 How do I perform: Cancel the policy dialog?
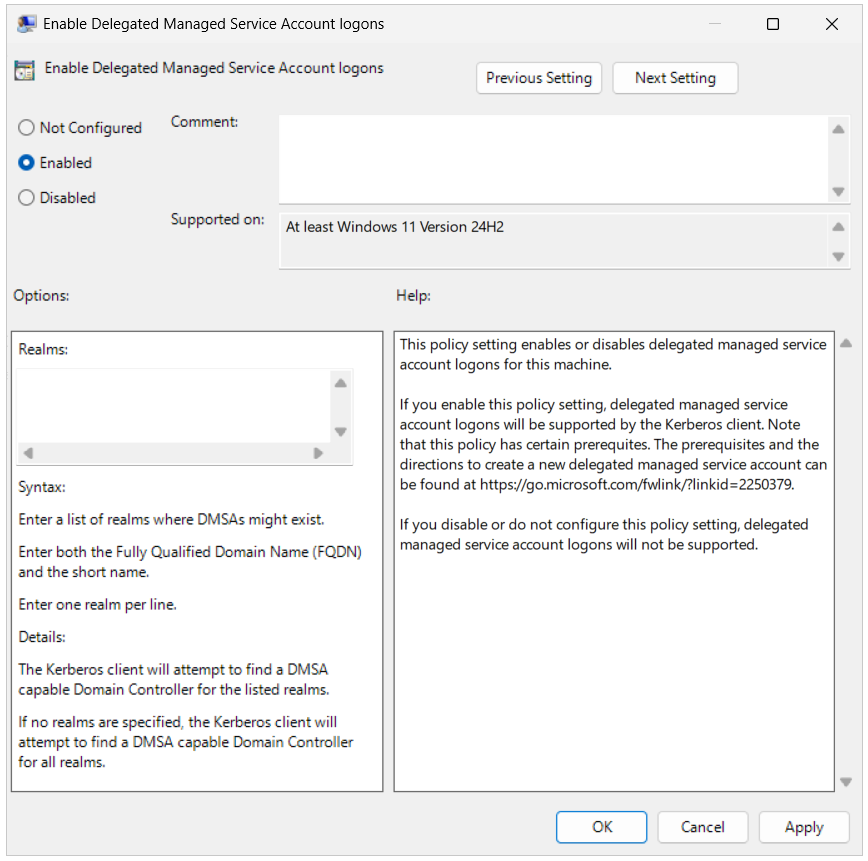click(703, 827)
